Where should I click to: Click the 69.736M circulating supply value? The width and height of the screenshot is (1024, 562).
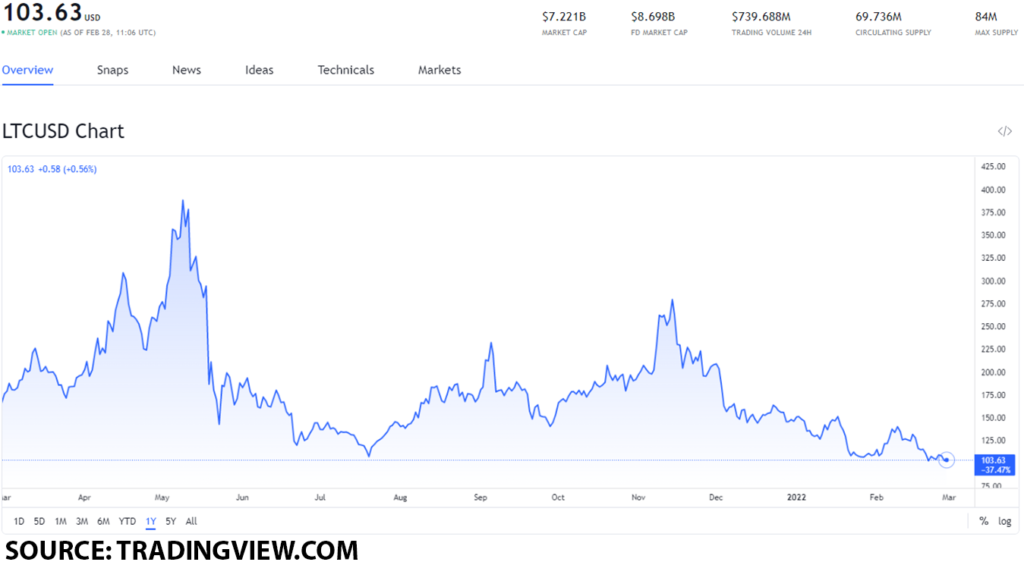coord(878,16)
